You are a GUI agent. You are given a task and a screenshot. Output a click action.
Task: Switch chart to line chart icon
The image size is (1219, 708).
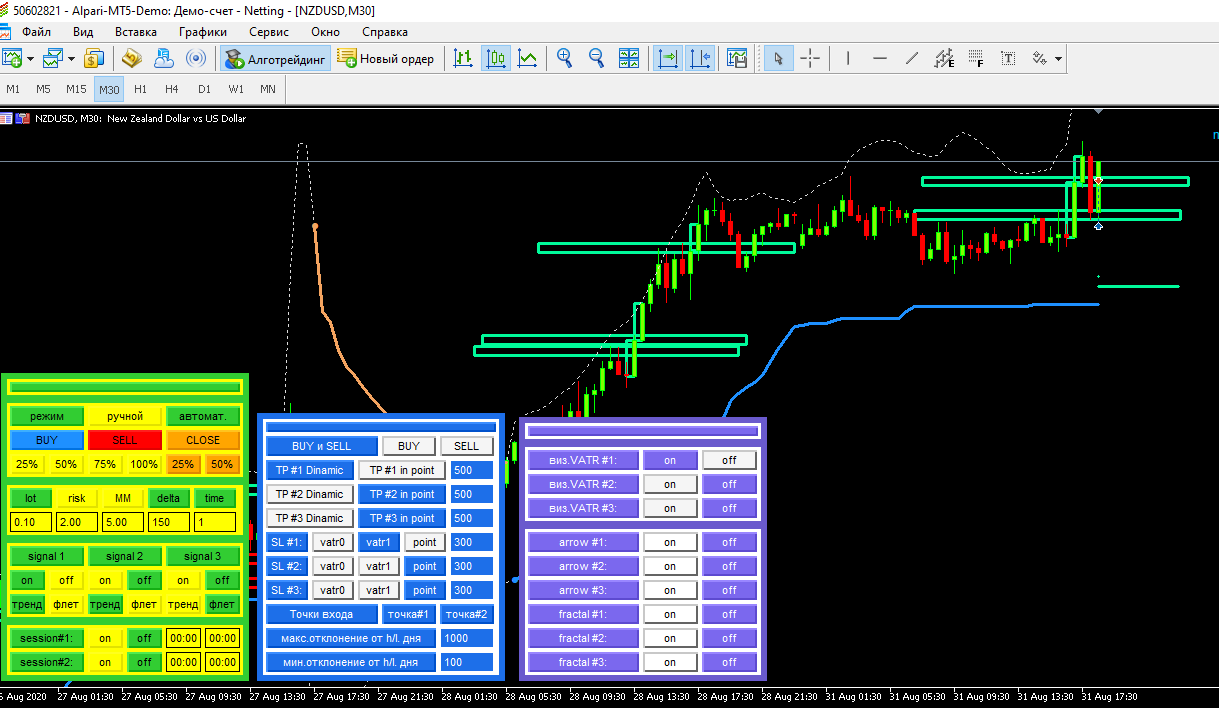point(528,59)
